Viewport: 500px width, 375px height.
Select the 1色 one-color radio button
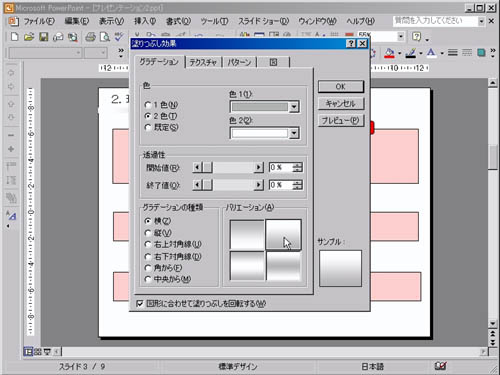click(148, 105)
